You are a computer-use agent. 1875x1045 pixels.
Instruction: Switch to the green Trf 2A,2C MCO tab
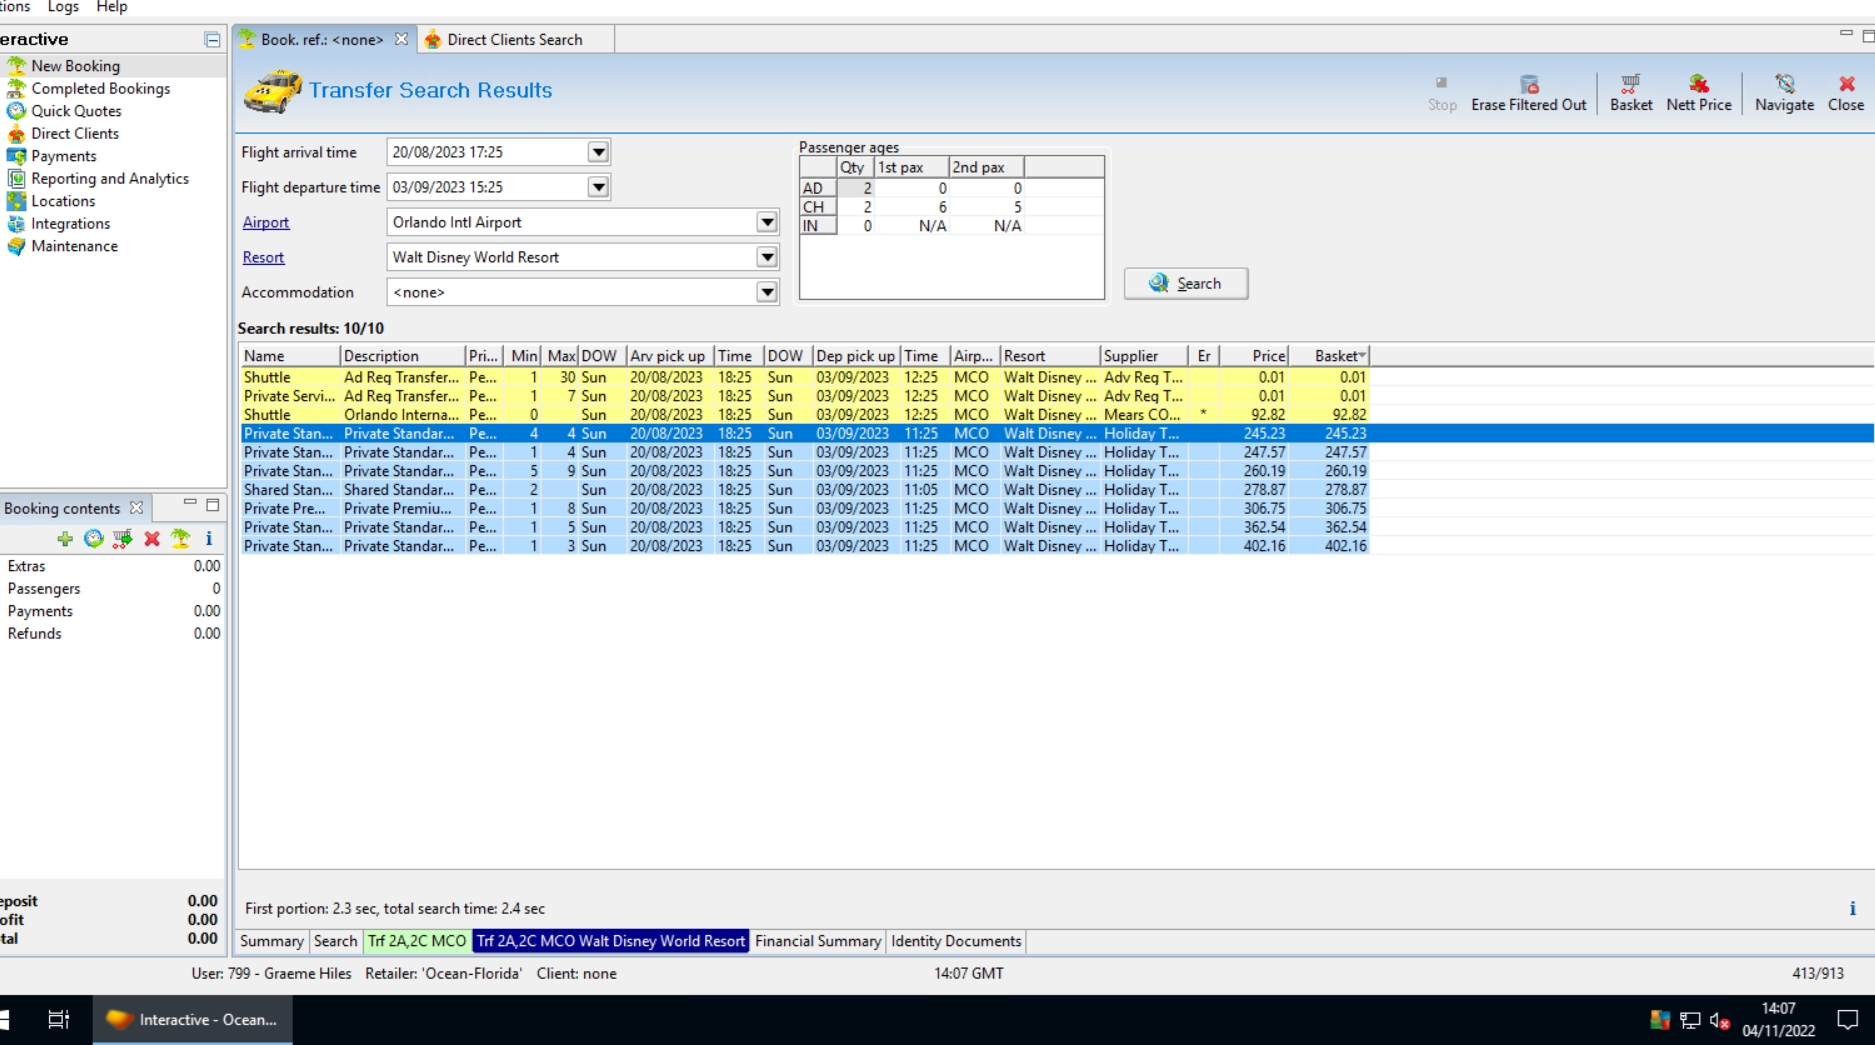[x=417, y=941]
